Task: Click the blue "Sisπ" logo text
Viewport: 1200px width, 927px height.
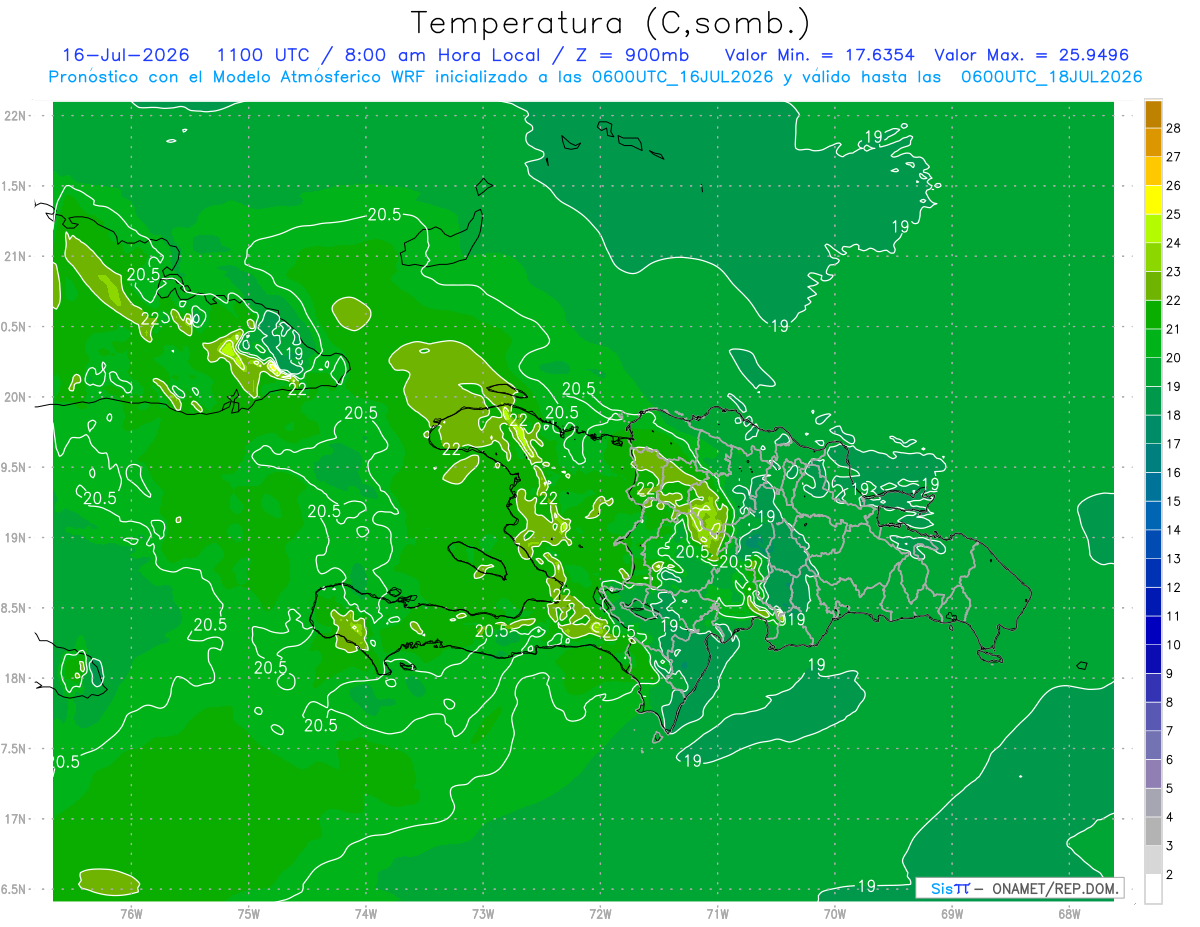Action: (x=950, y=888)
